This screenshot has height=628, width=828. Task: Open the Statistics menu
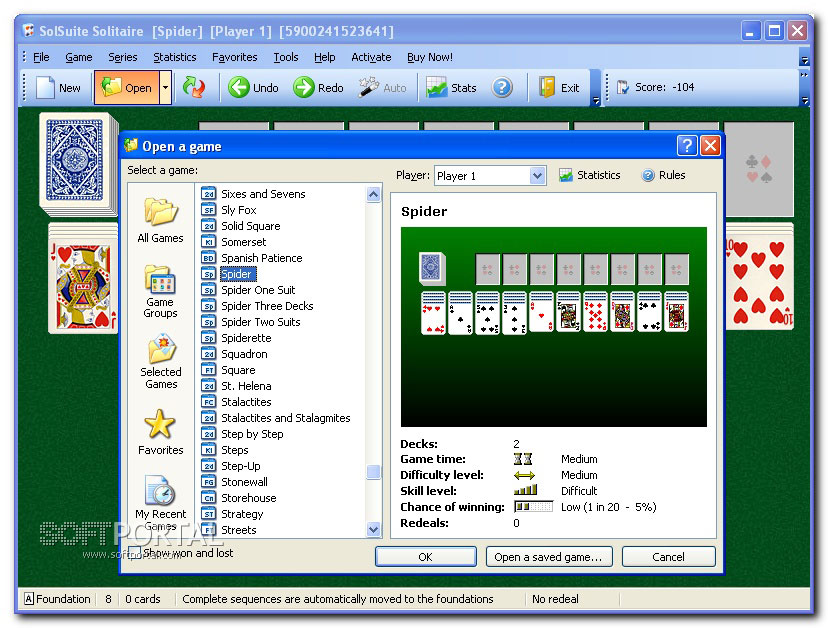[x=175, y=57]
